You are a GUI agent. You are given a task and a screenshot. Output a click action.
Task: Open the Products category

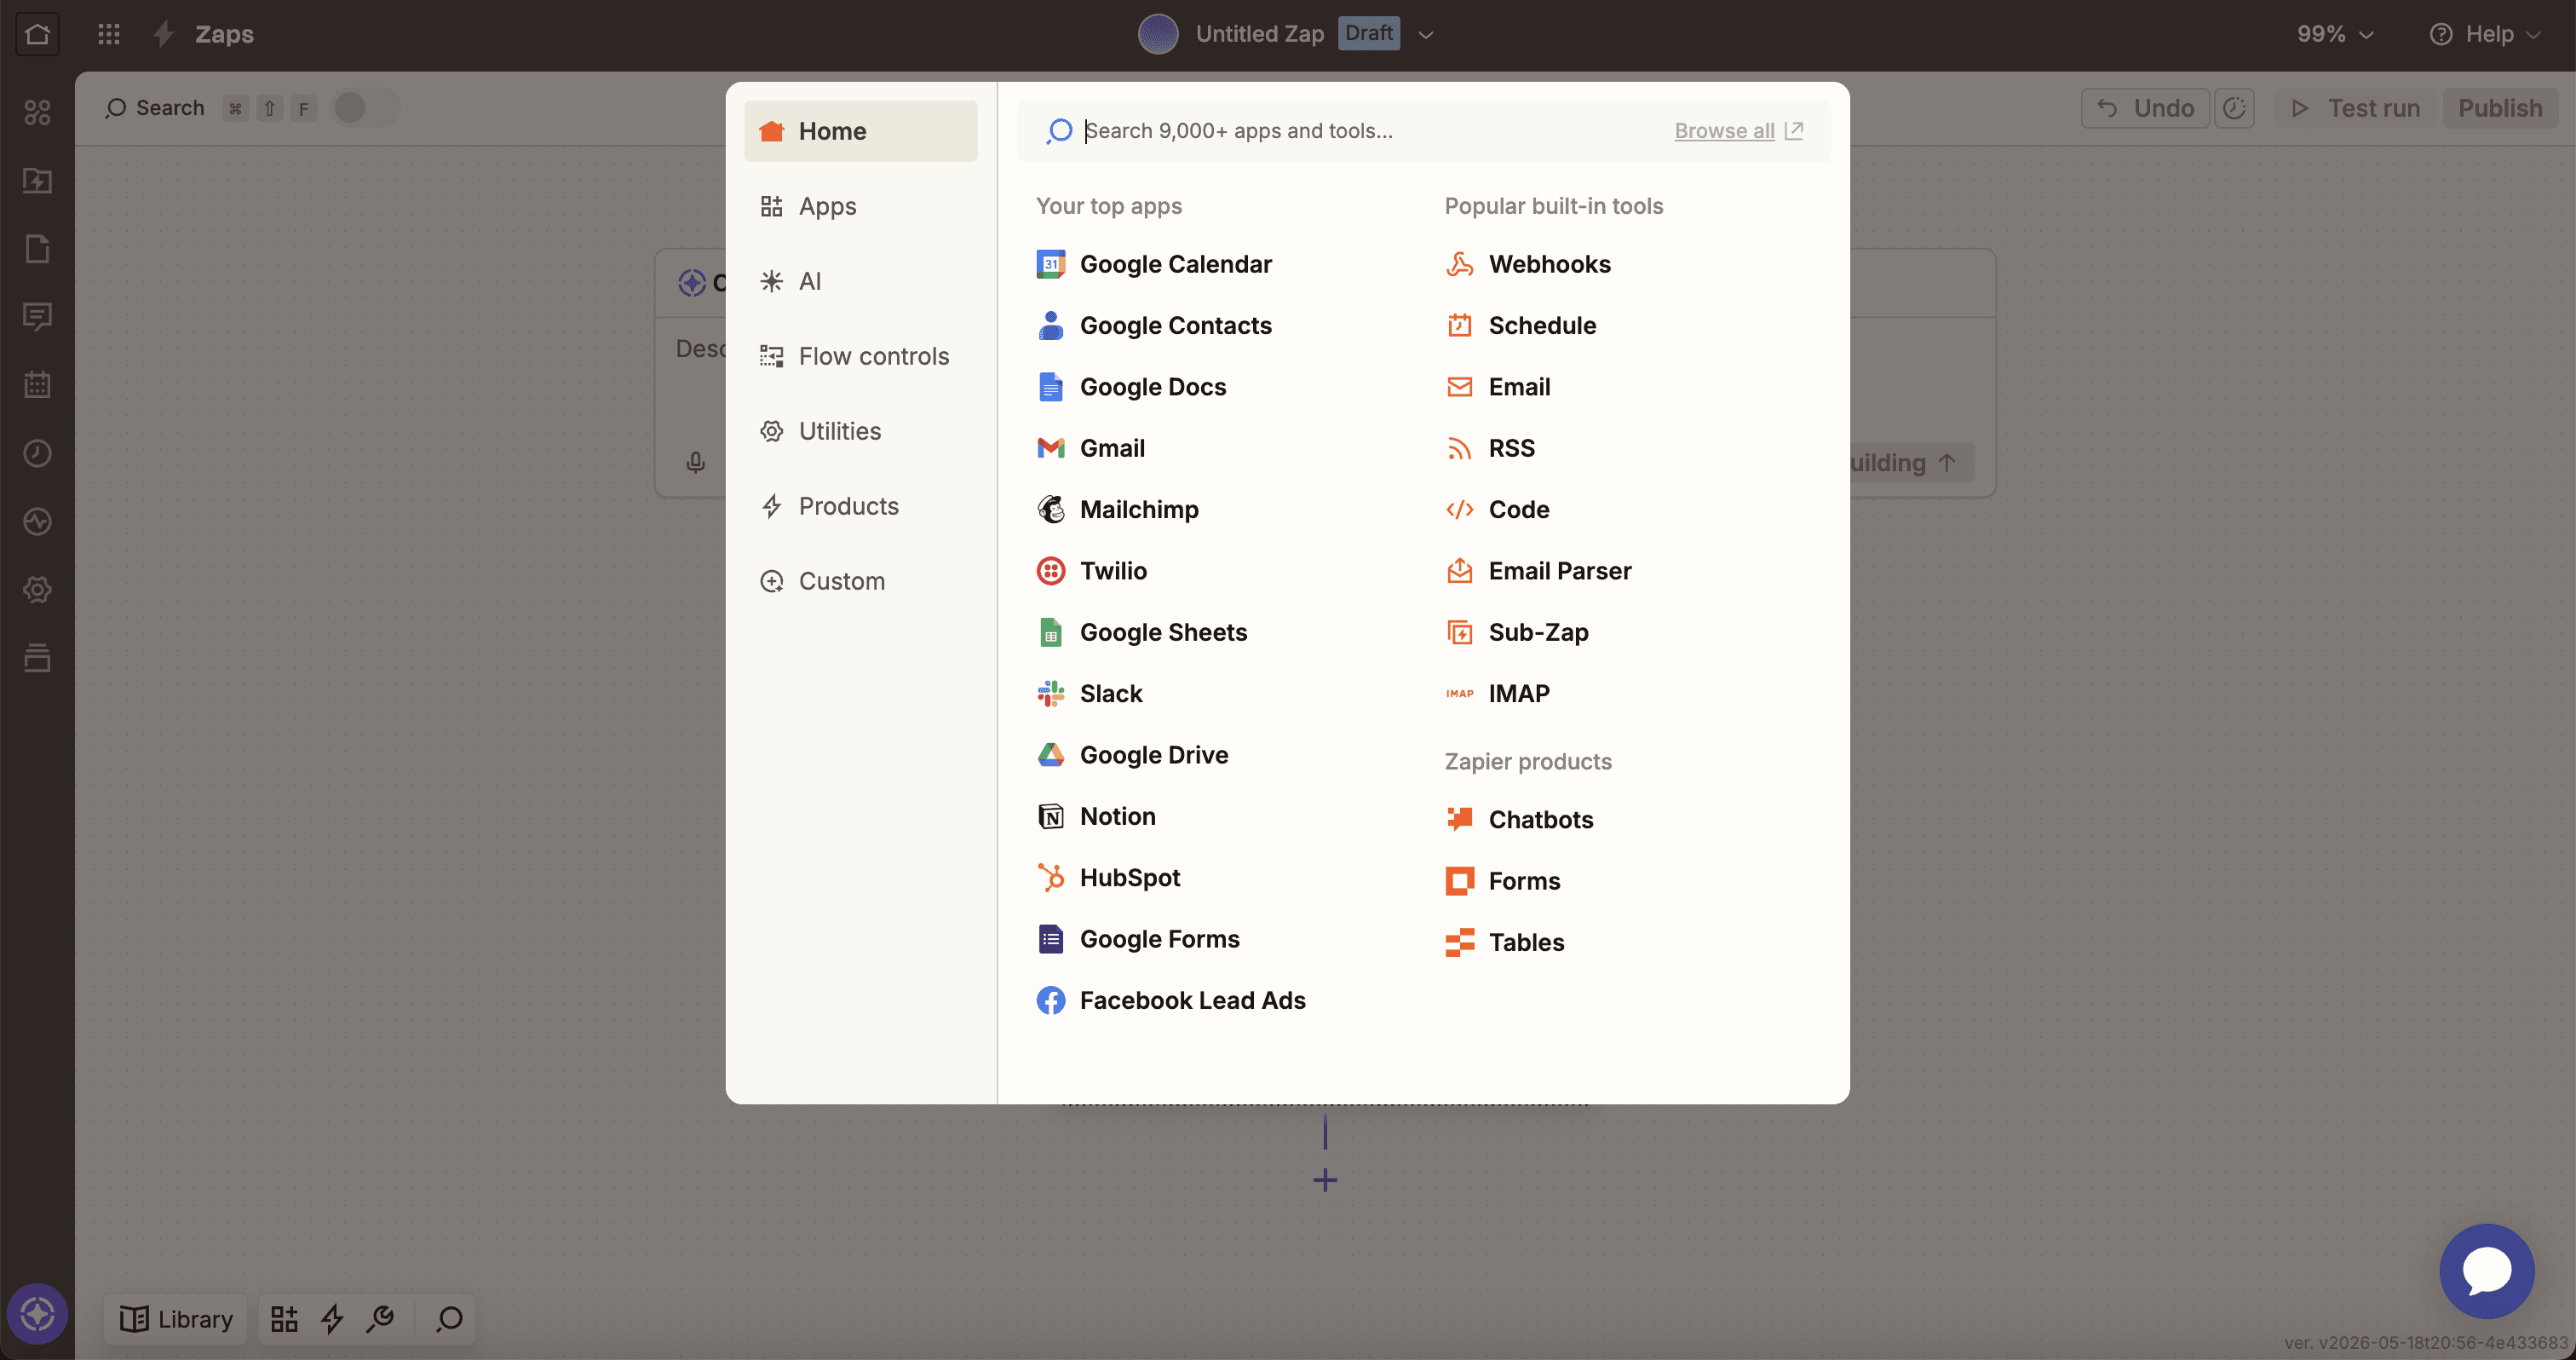[x=860, y=506]
